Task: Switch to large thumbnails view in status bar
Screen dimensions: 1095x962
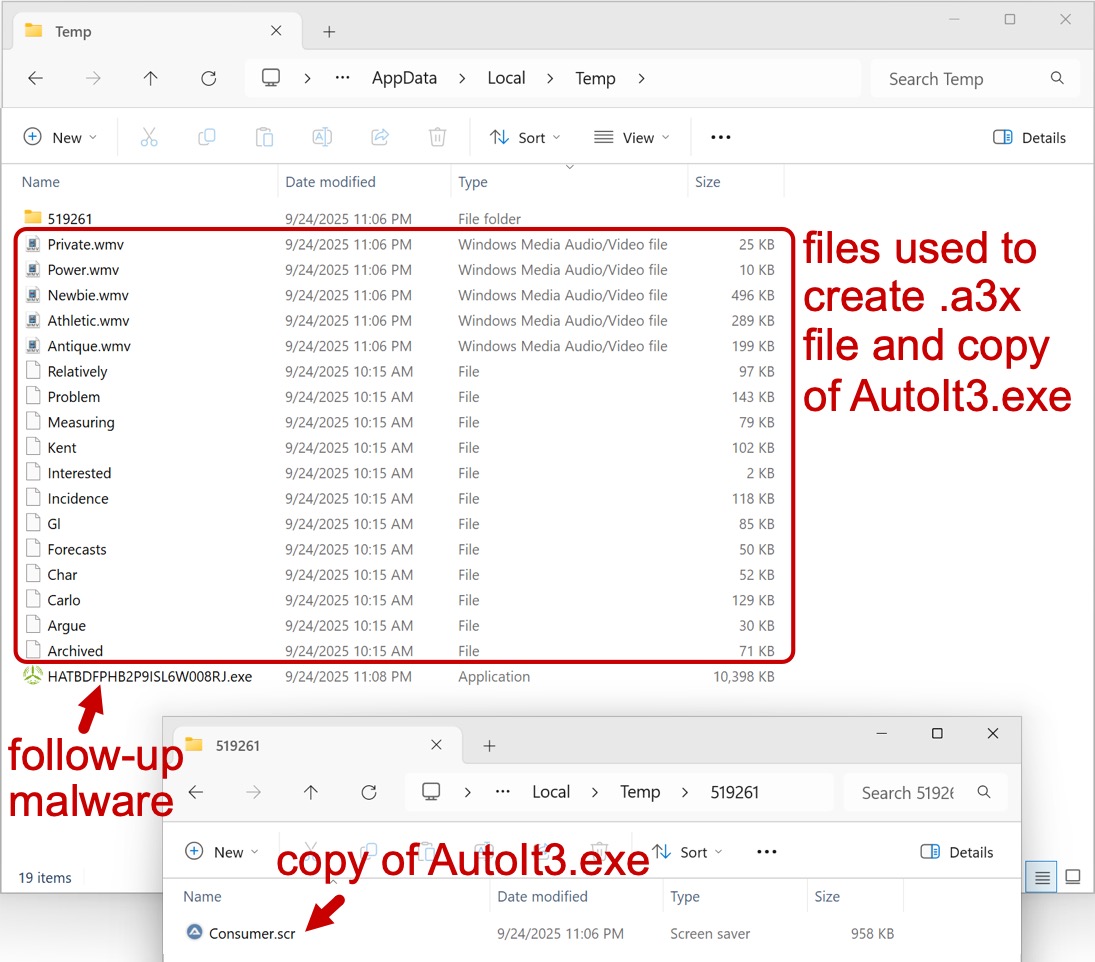Action: point(1072,878)
